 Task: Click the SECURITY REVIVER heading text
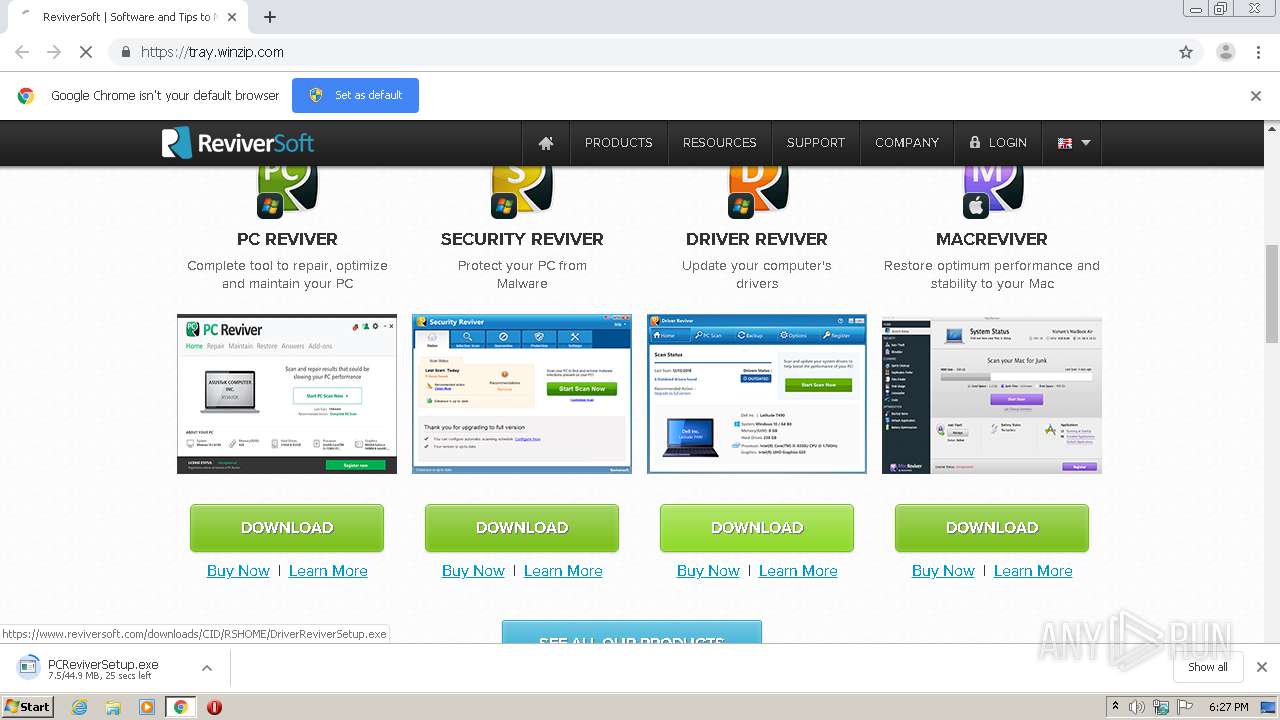522,239
